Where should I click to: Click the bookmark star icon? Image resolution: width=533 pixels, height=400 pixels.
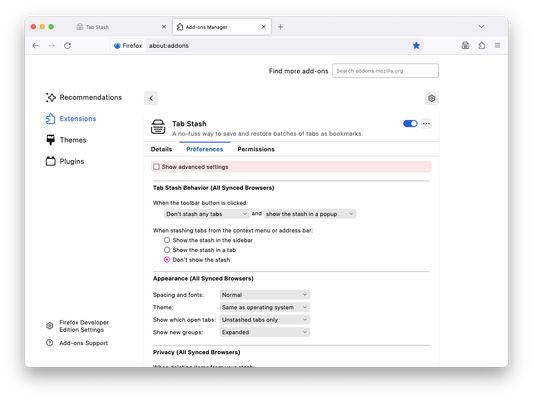point(416,46)
